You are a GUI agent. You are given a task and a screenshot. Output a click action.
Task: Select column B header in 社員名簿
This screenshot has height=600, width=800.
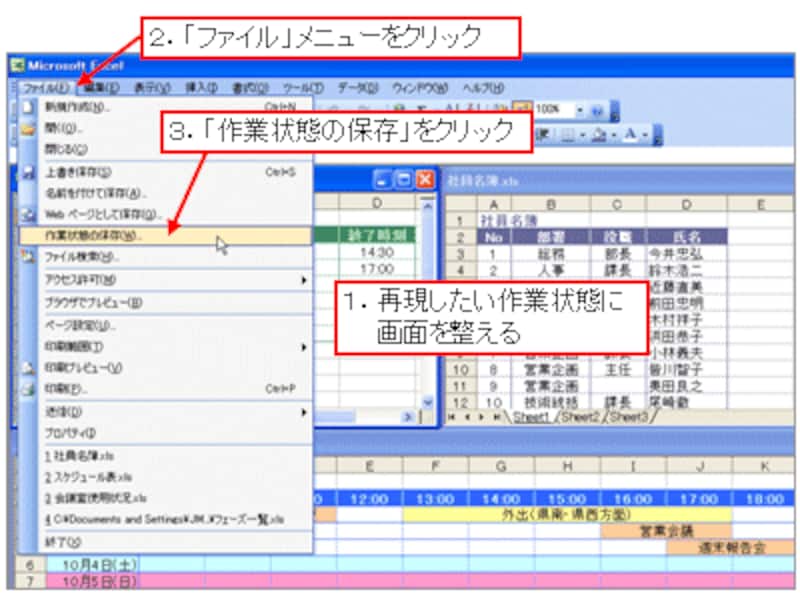point(551,205)
